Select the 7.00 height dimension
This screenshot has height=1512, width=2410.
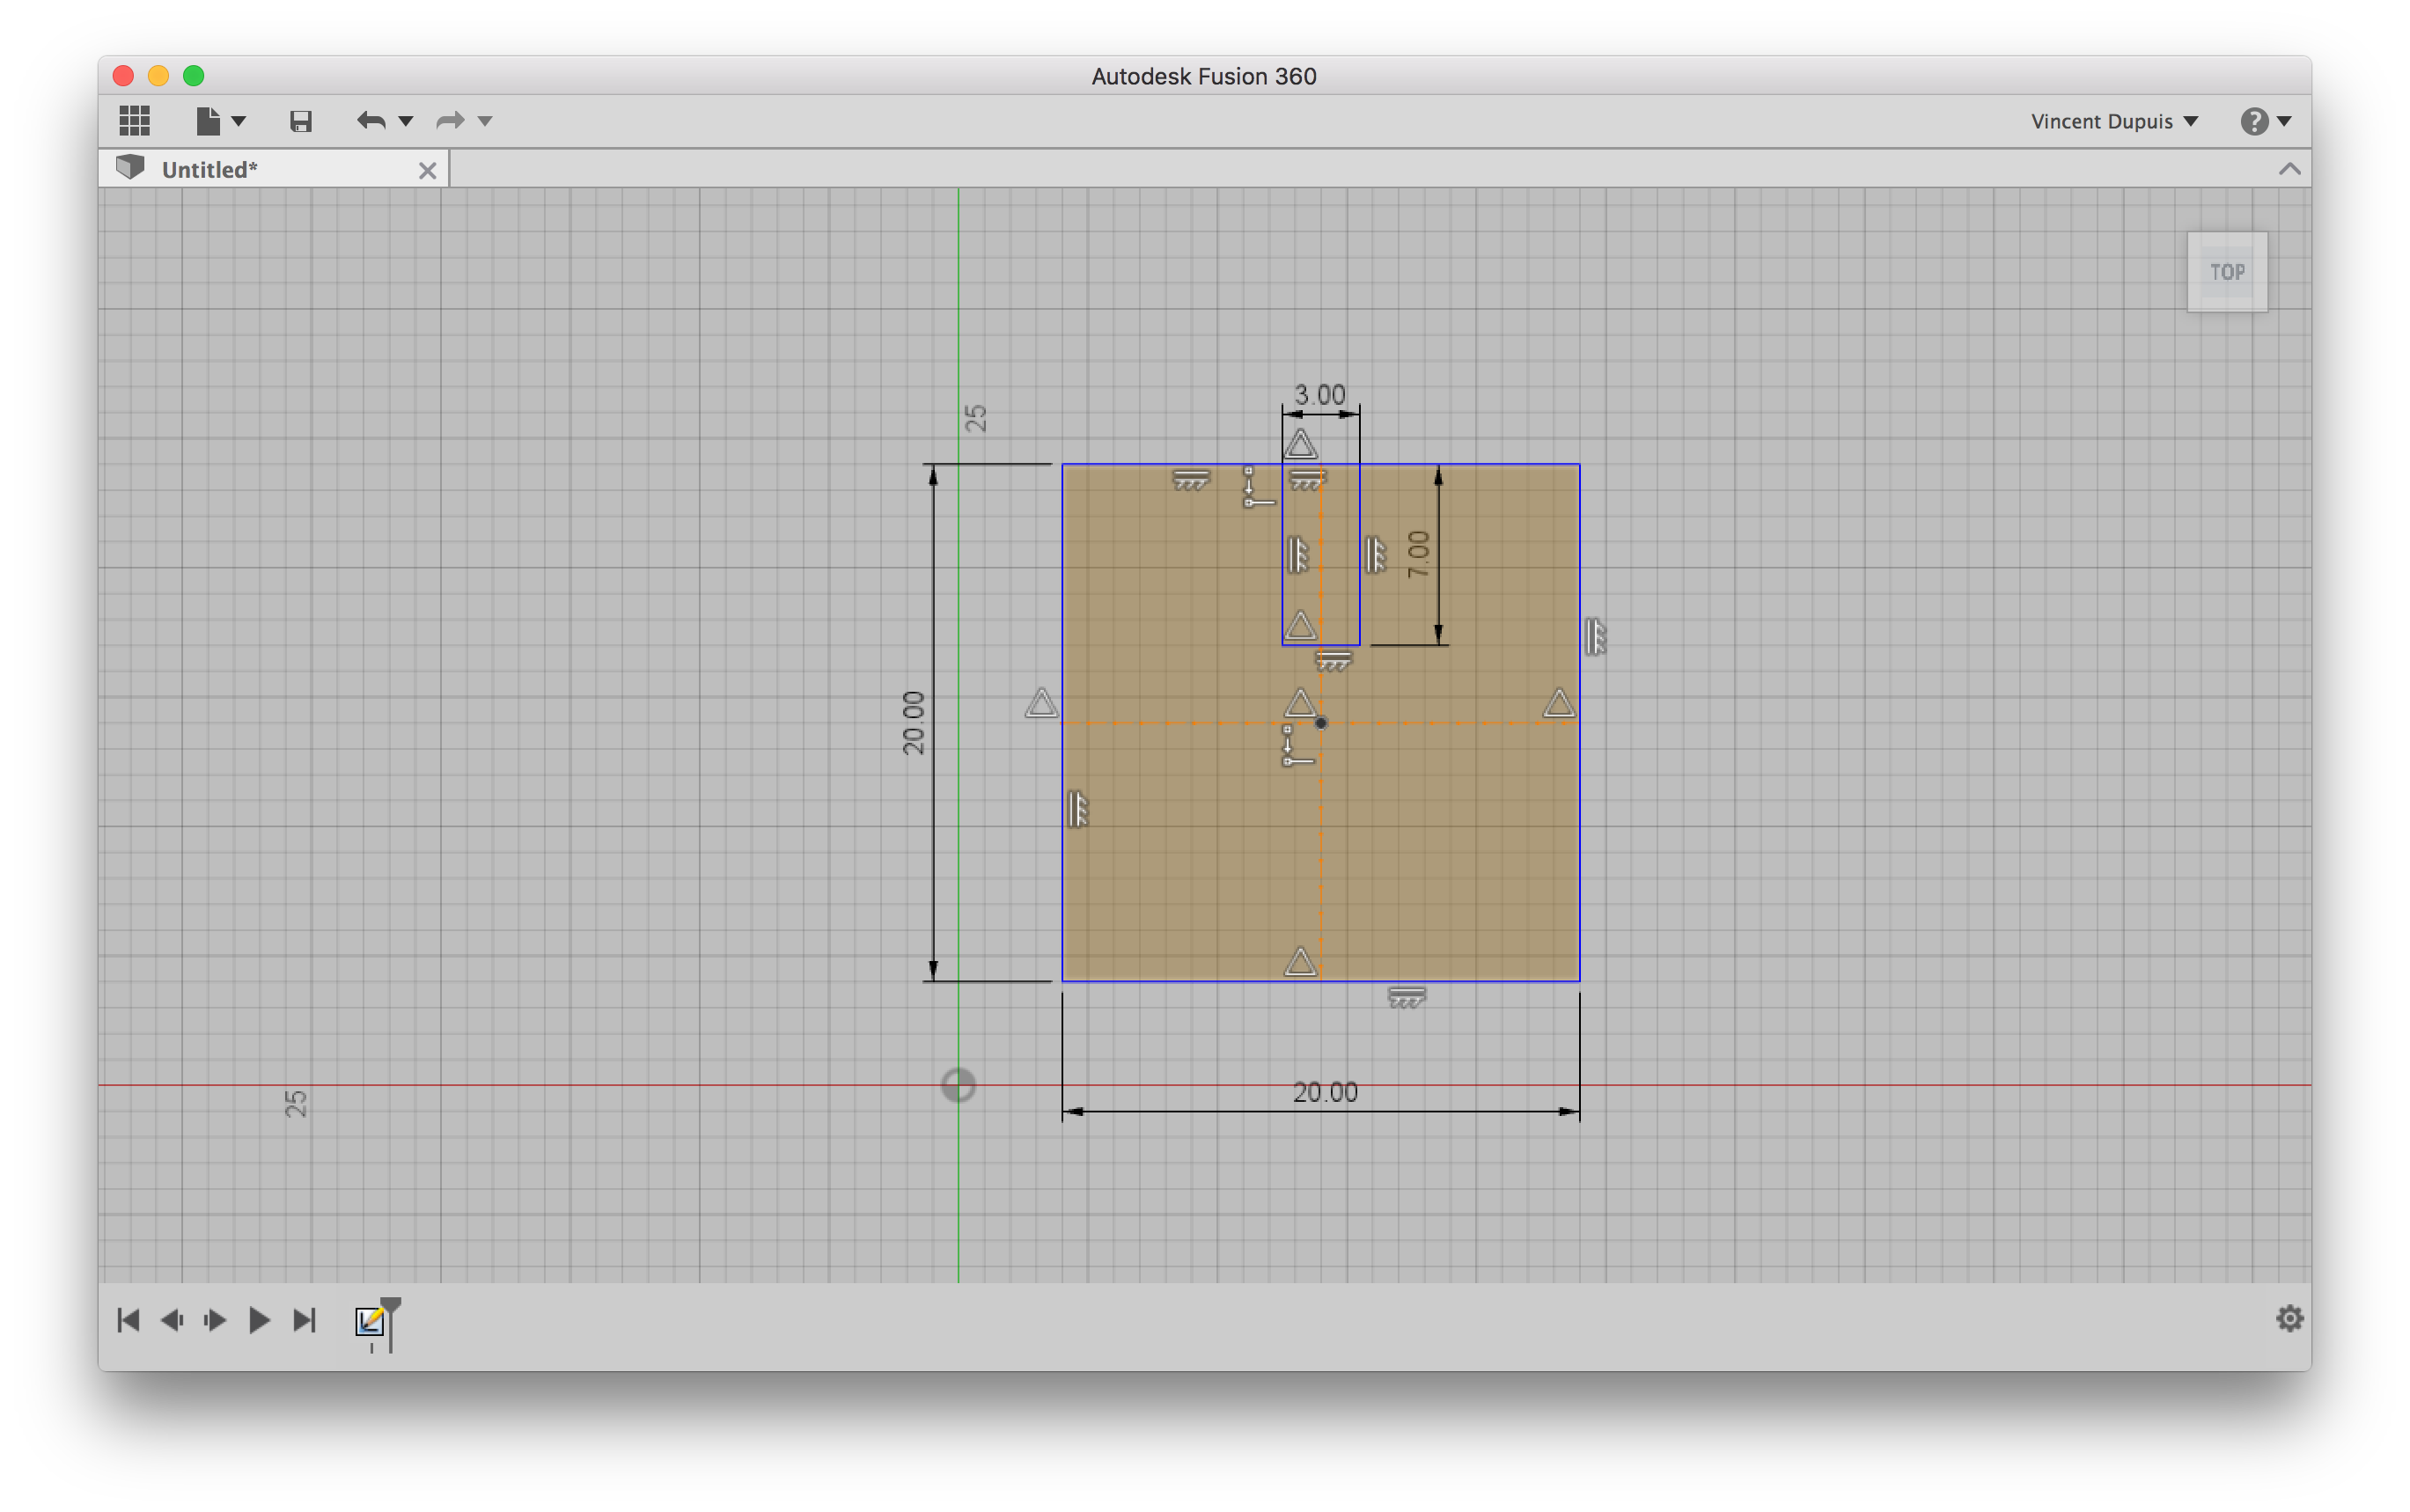1418,554
